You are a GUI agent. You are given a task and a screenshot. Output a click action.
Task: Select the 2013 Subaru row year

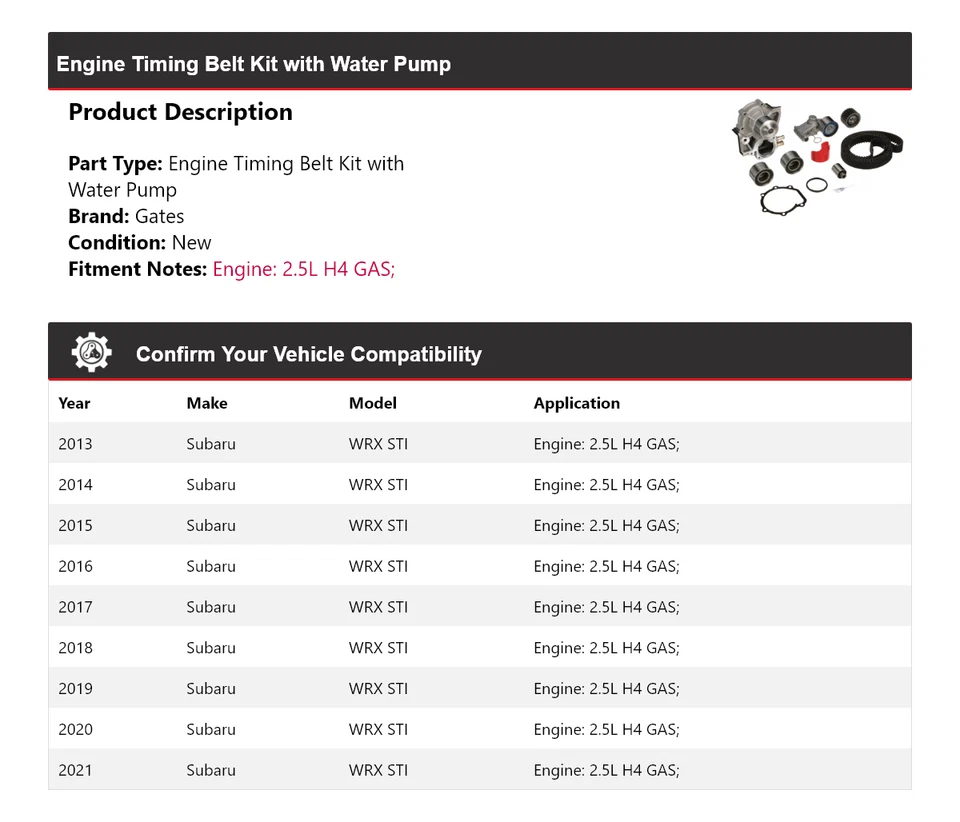coord(75,444)
